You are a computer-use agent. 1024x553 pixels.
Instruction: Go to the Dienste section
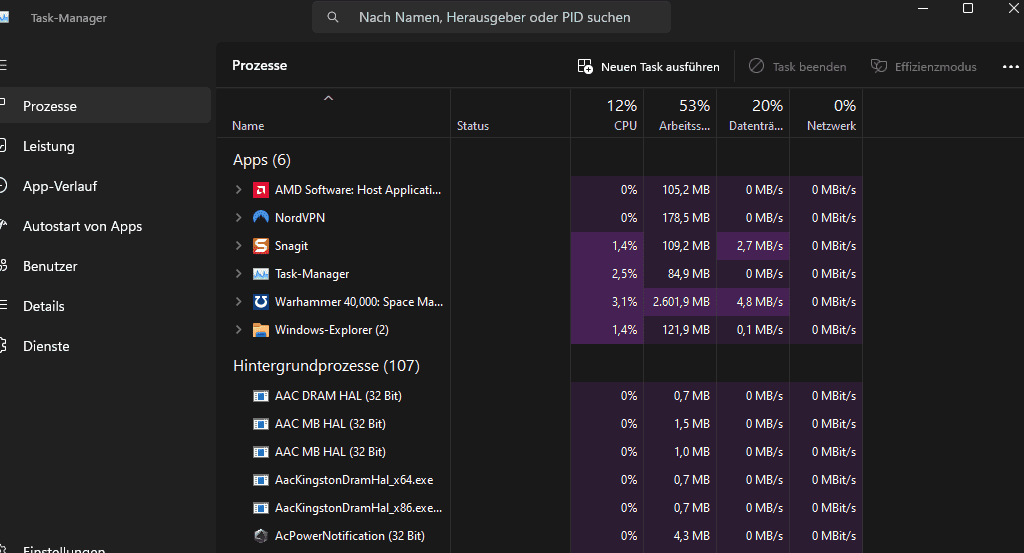pyautogui.click(x=46, y=346)
